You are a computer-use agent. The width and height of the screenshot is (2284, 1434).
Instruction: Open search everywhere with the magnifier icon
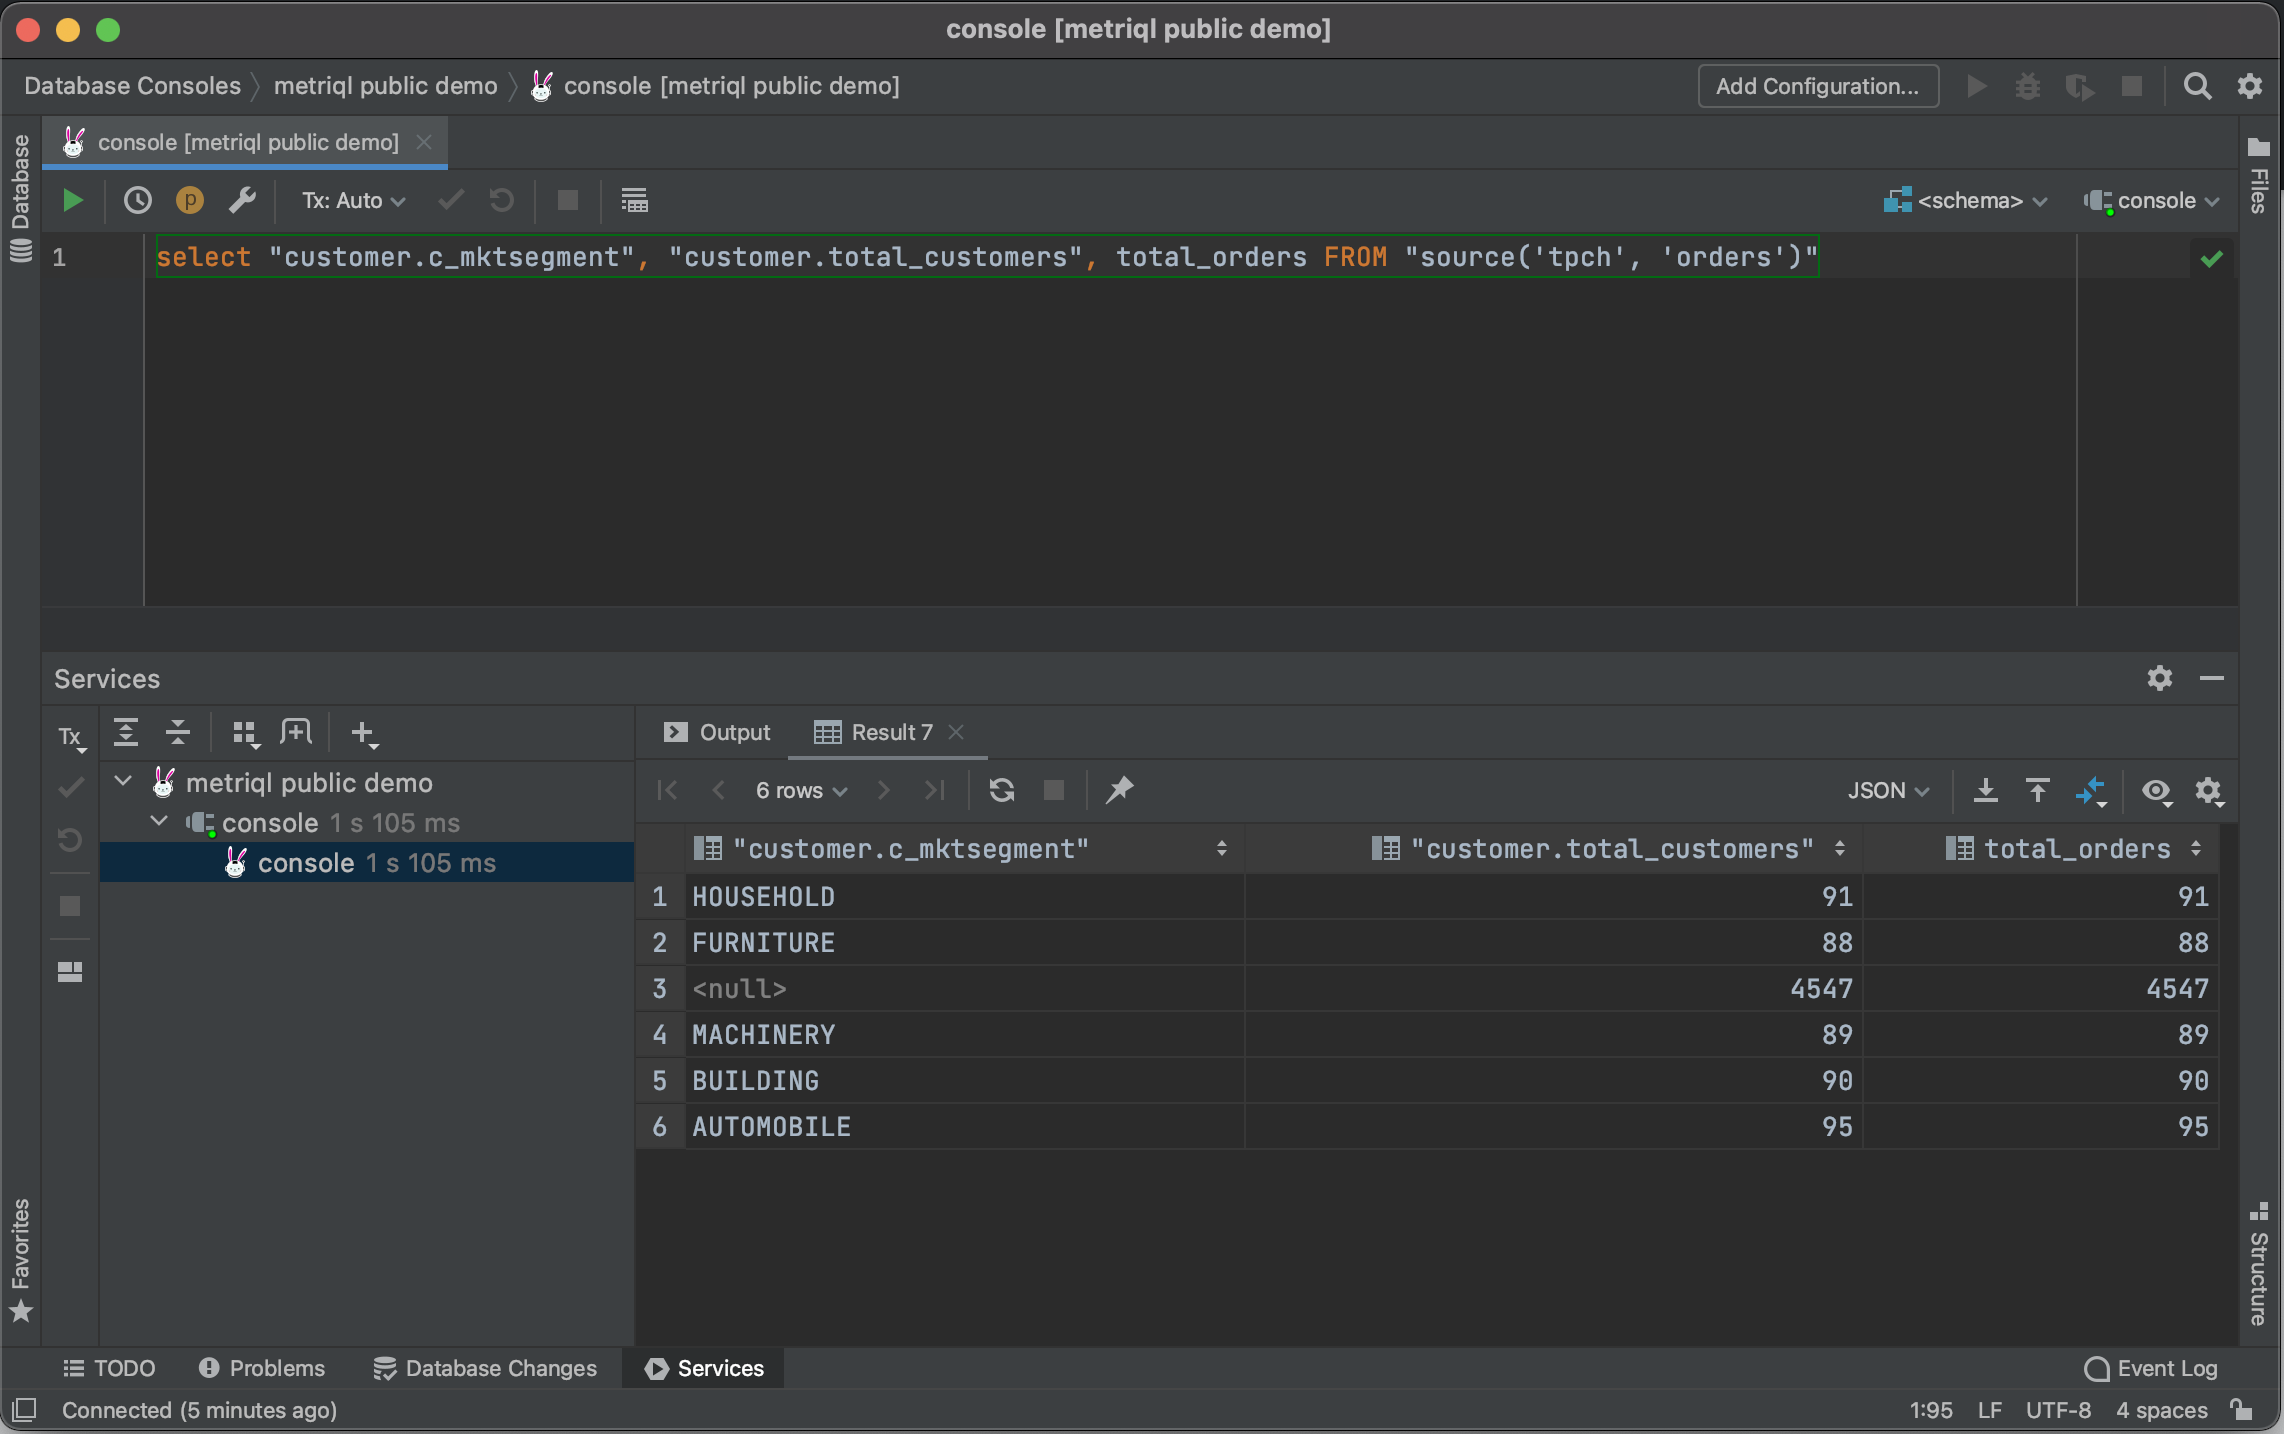pyautogui.click(x=2197, y=86)
